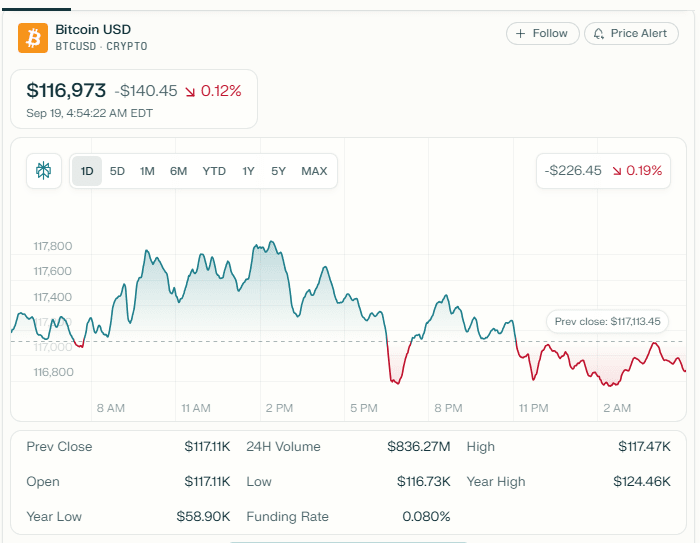Select the 6M time range
The width and height of the screenshot is (700, 543).
(178, 171)
